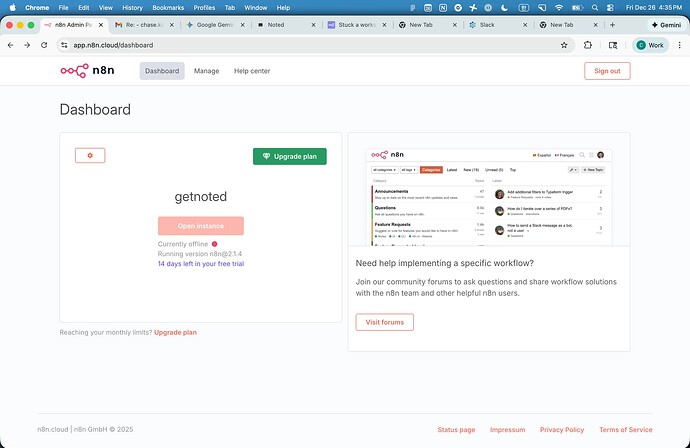This screenshot has height=448, width=690.
Task: Open the Manage nav item
Action: (206, 71)
